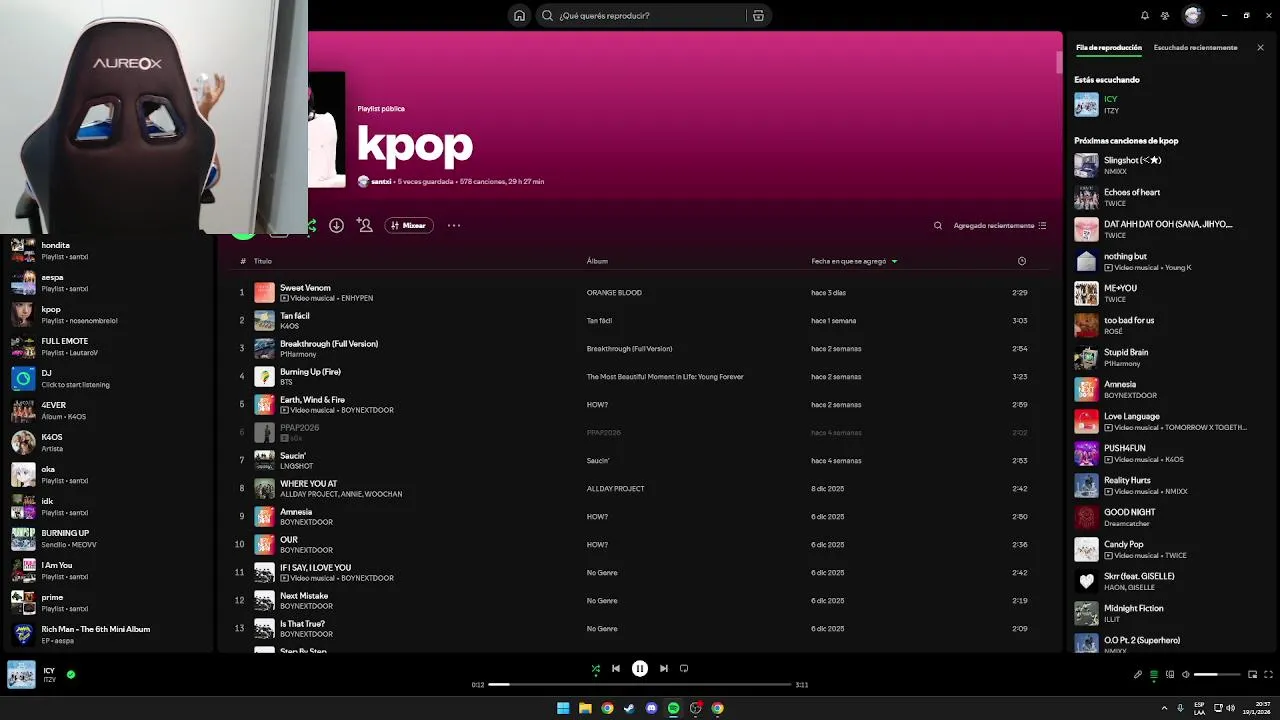Click the Mixear button
The height and width of the screenshot is (720, 1280).
[x=408, y=225]
